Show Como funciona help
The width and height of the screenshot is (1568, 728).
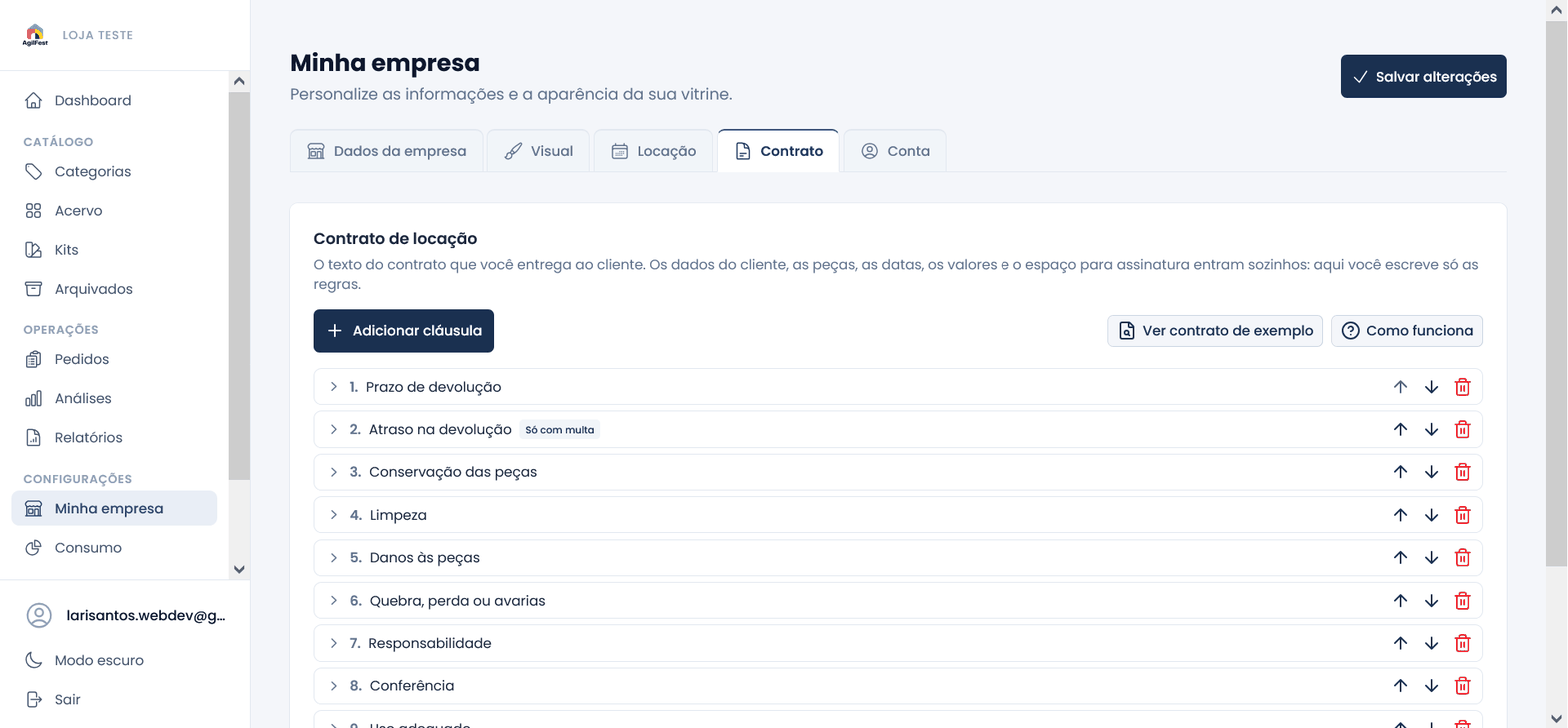click(1407, 331)
